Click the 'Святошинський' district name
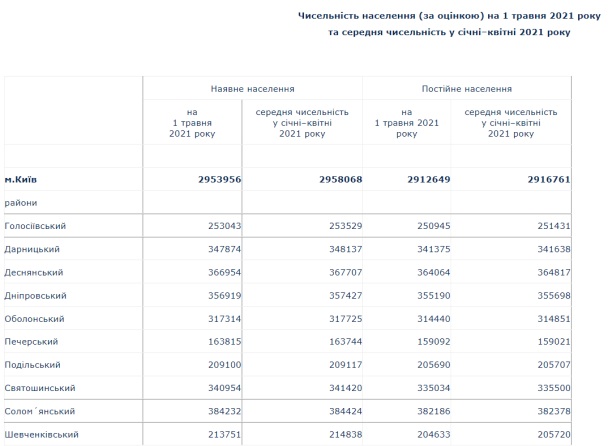The width and height of the screenshot is (608, 446). coord(40,388)
